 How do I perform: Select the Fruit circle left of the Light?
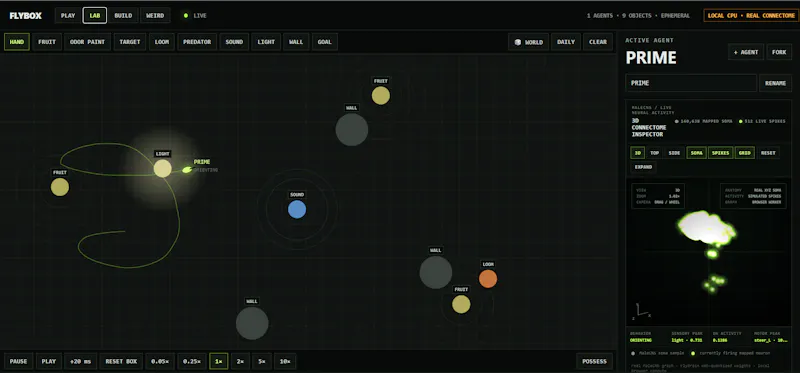click(x=60, y=187)
